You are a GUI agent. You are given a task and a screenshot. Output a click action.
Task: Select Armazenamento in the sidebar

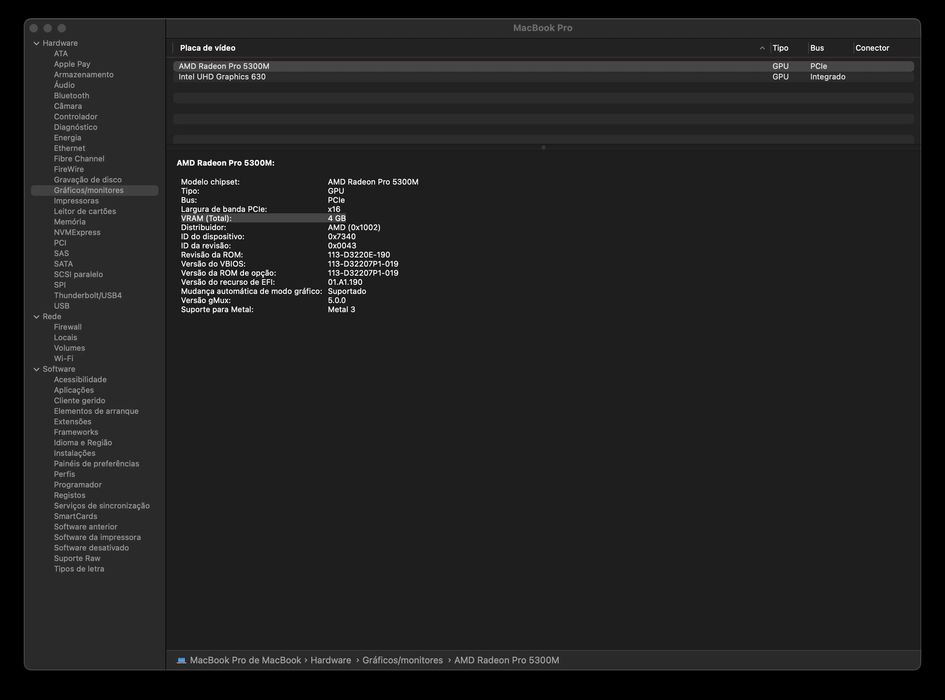pos(84,75)
